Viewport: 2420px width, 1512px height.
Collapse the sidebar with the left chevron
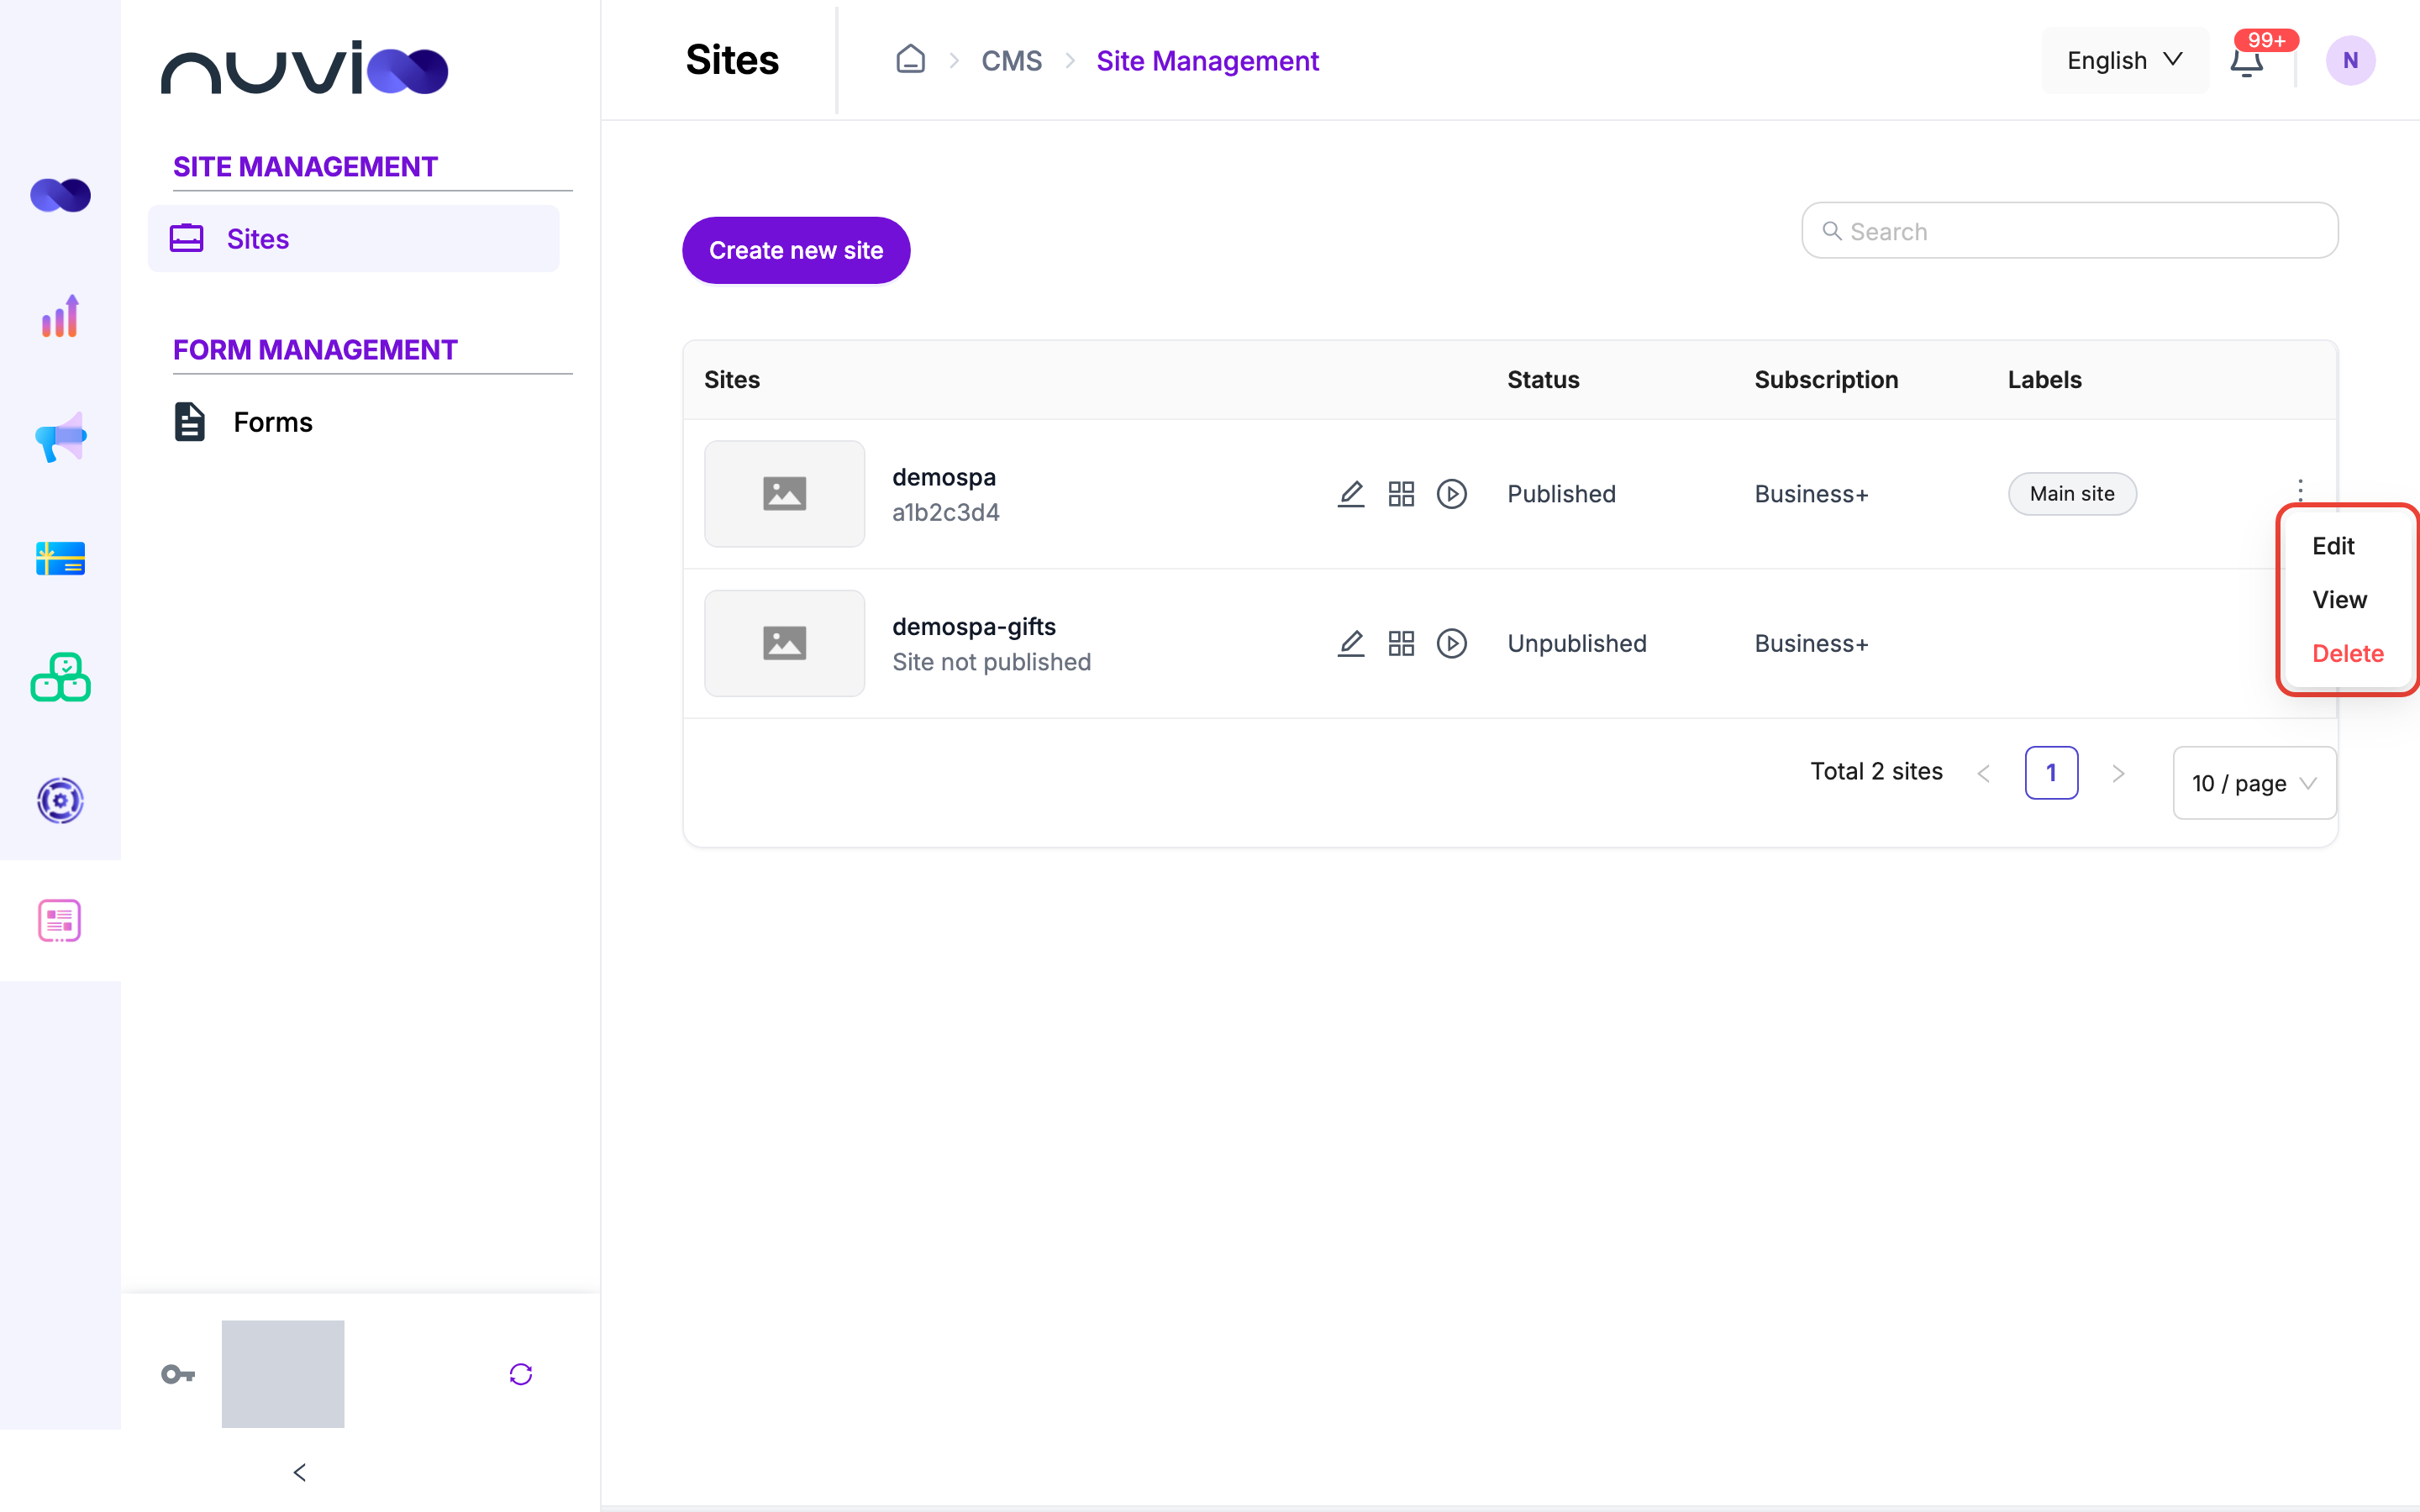[x=300, y=1472]
